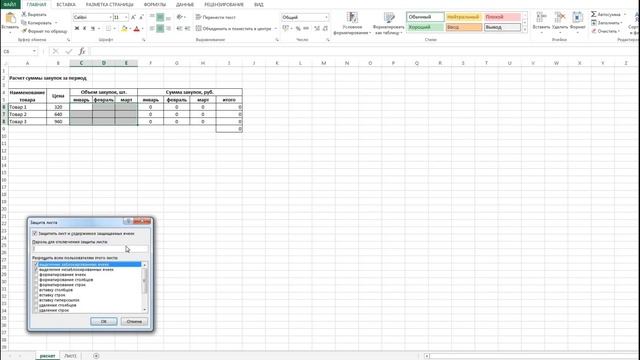This screenshot has width=640, height=360.
Task: Enable 'вставку столбцов' checkbox
Action: [x=36, y=290]
